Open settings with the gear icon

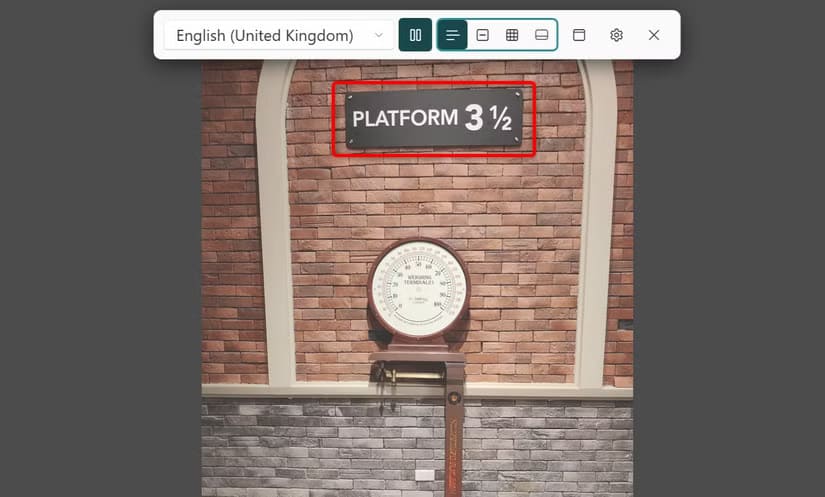(616, 35)
